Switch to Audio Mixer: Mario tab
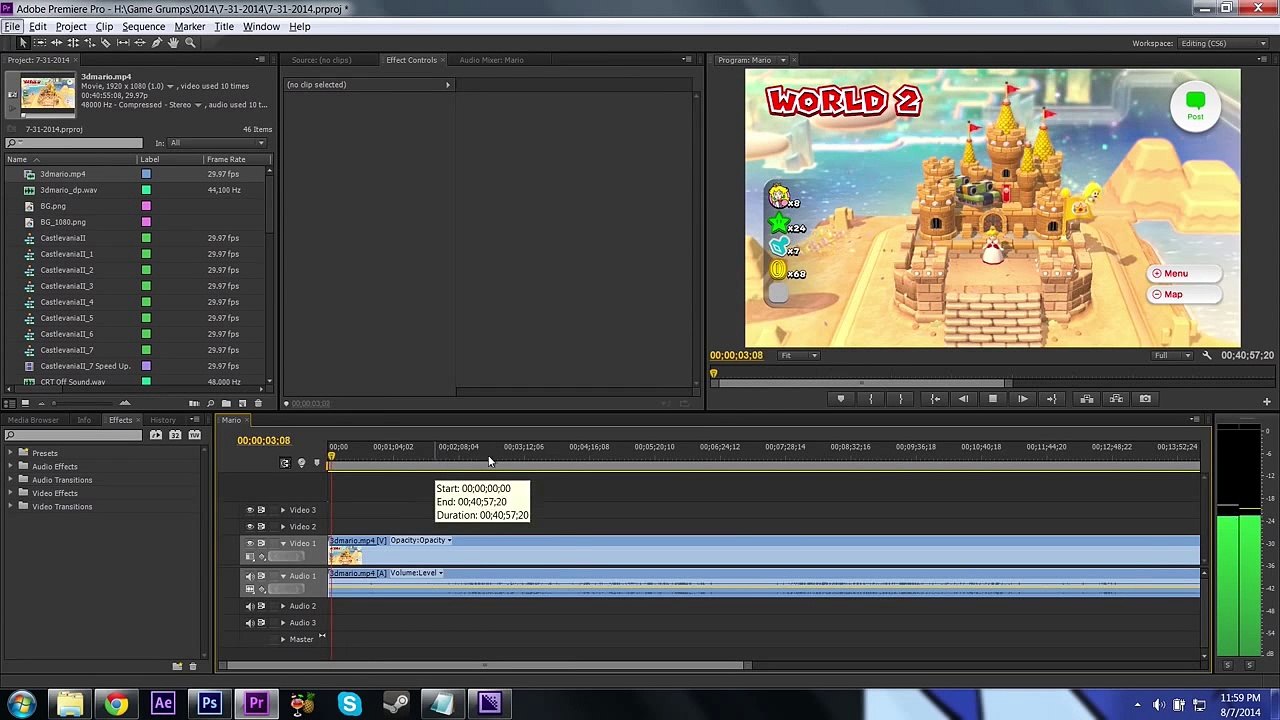Viewport: 1280px width, 720px height. 491,60
